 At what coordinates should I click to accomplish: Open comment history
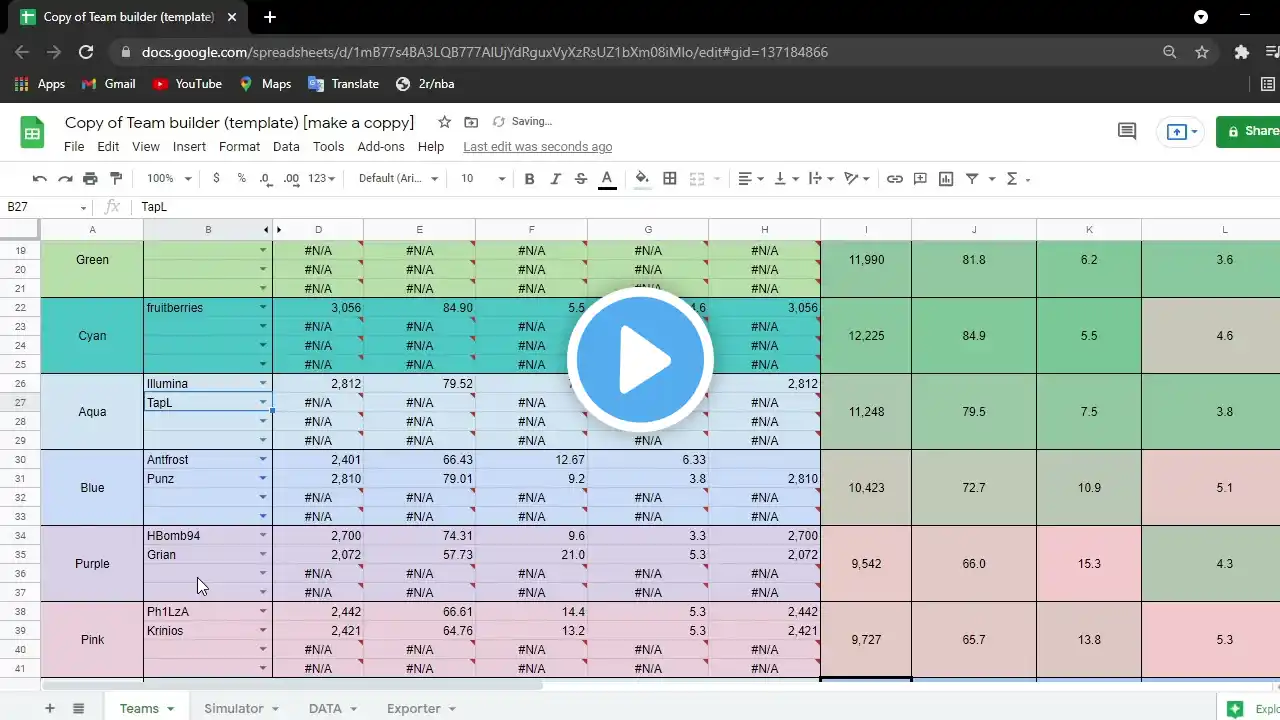coord(1127,131)
